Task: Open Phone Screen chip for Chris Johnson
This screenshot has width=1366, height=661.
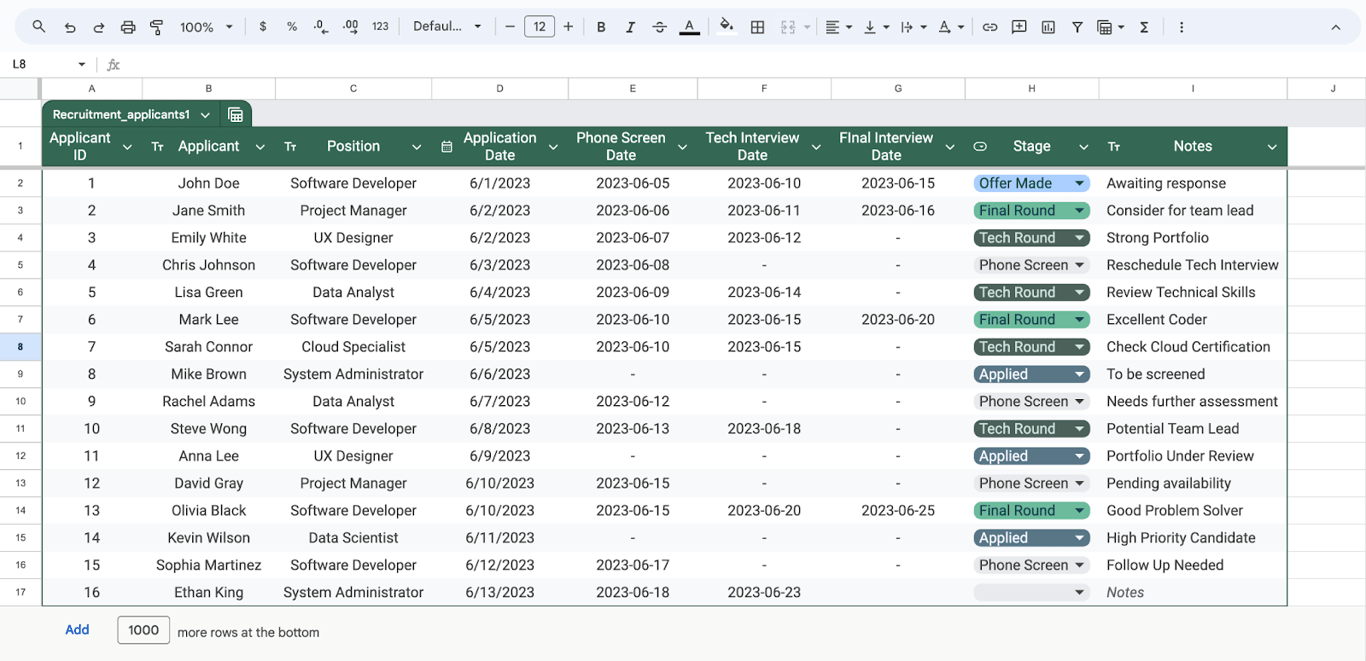Action: (1031, 265)
